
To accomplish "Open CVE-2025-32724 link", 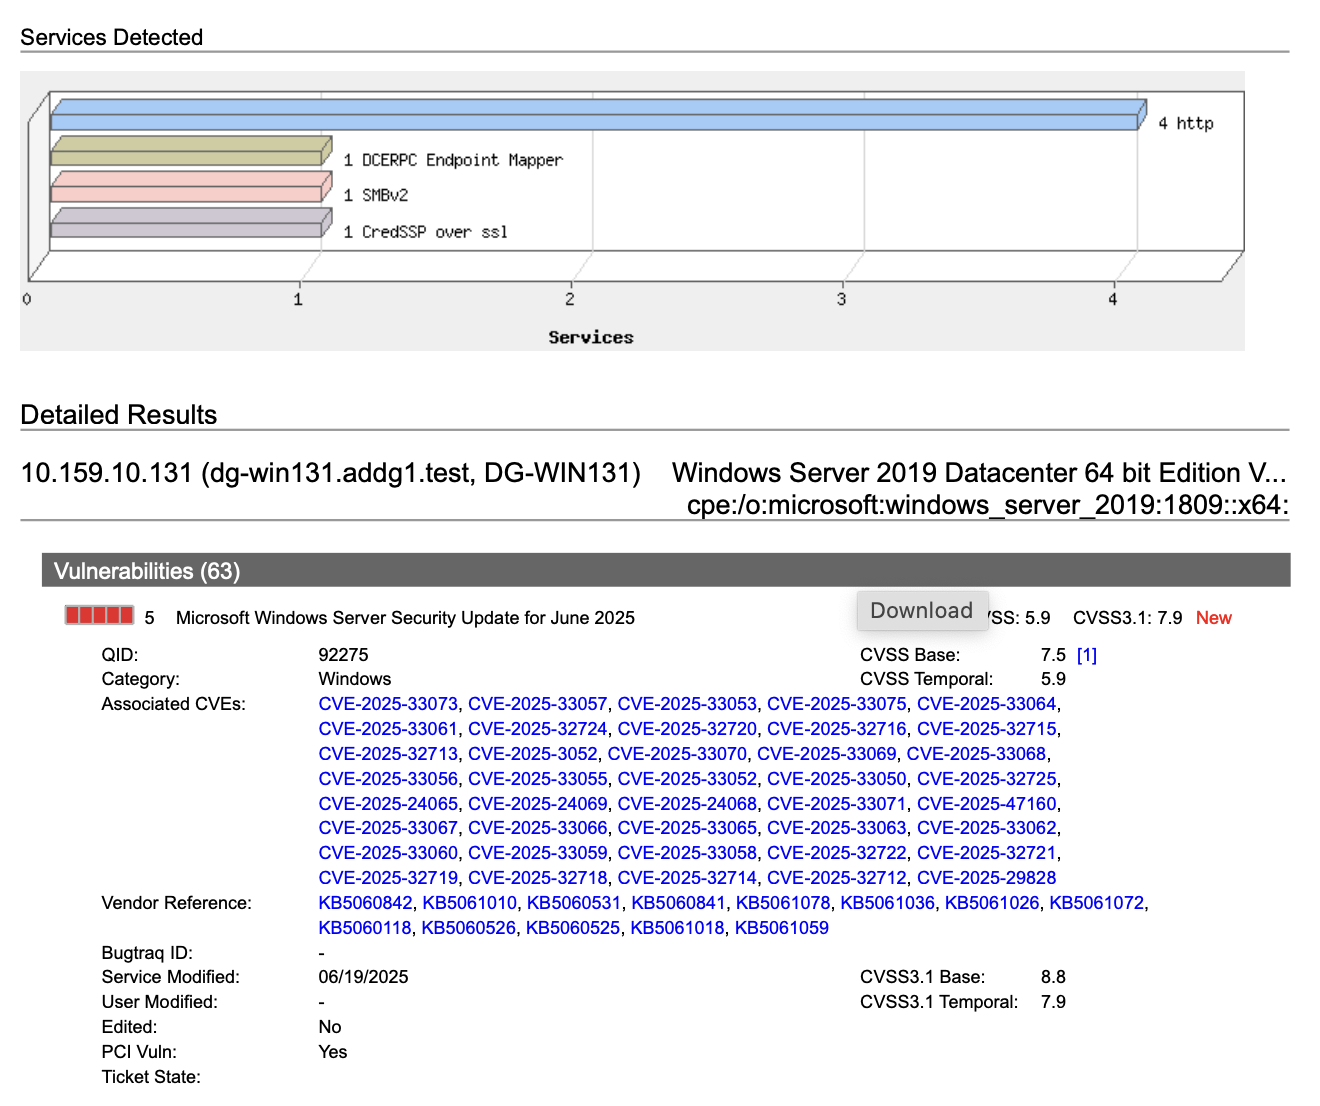I will pyautogui.click(x=538, y=729).
